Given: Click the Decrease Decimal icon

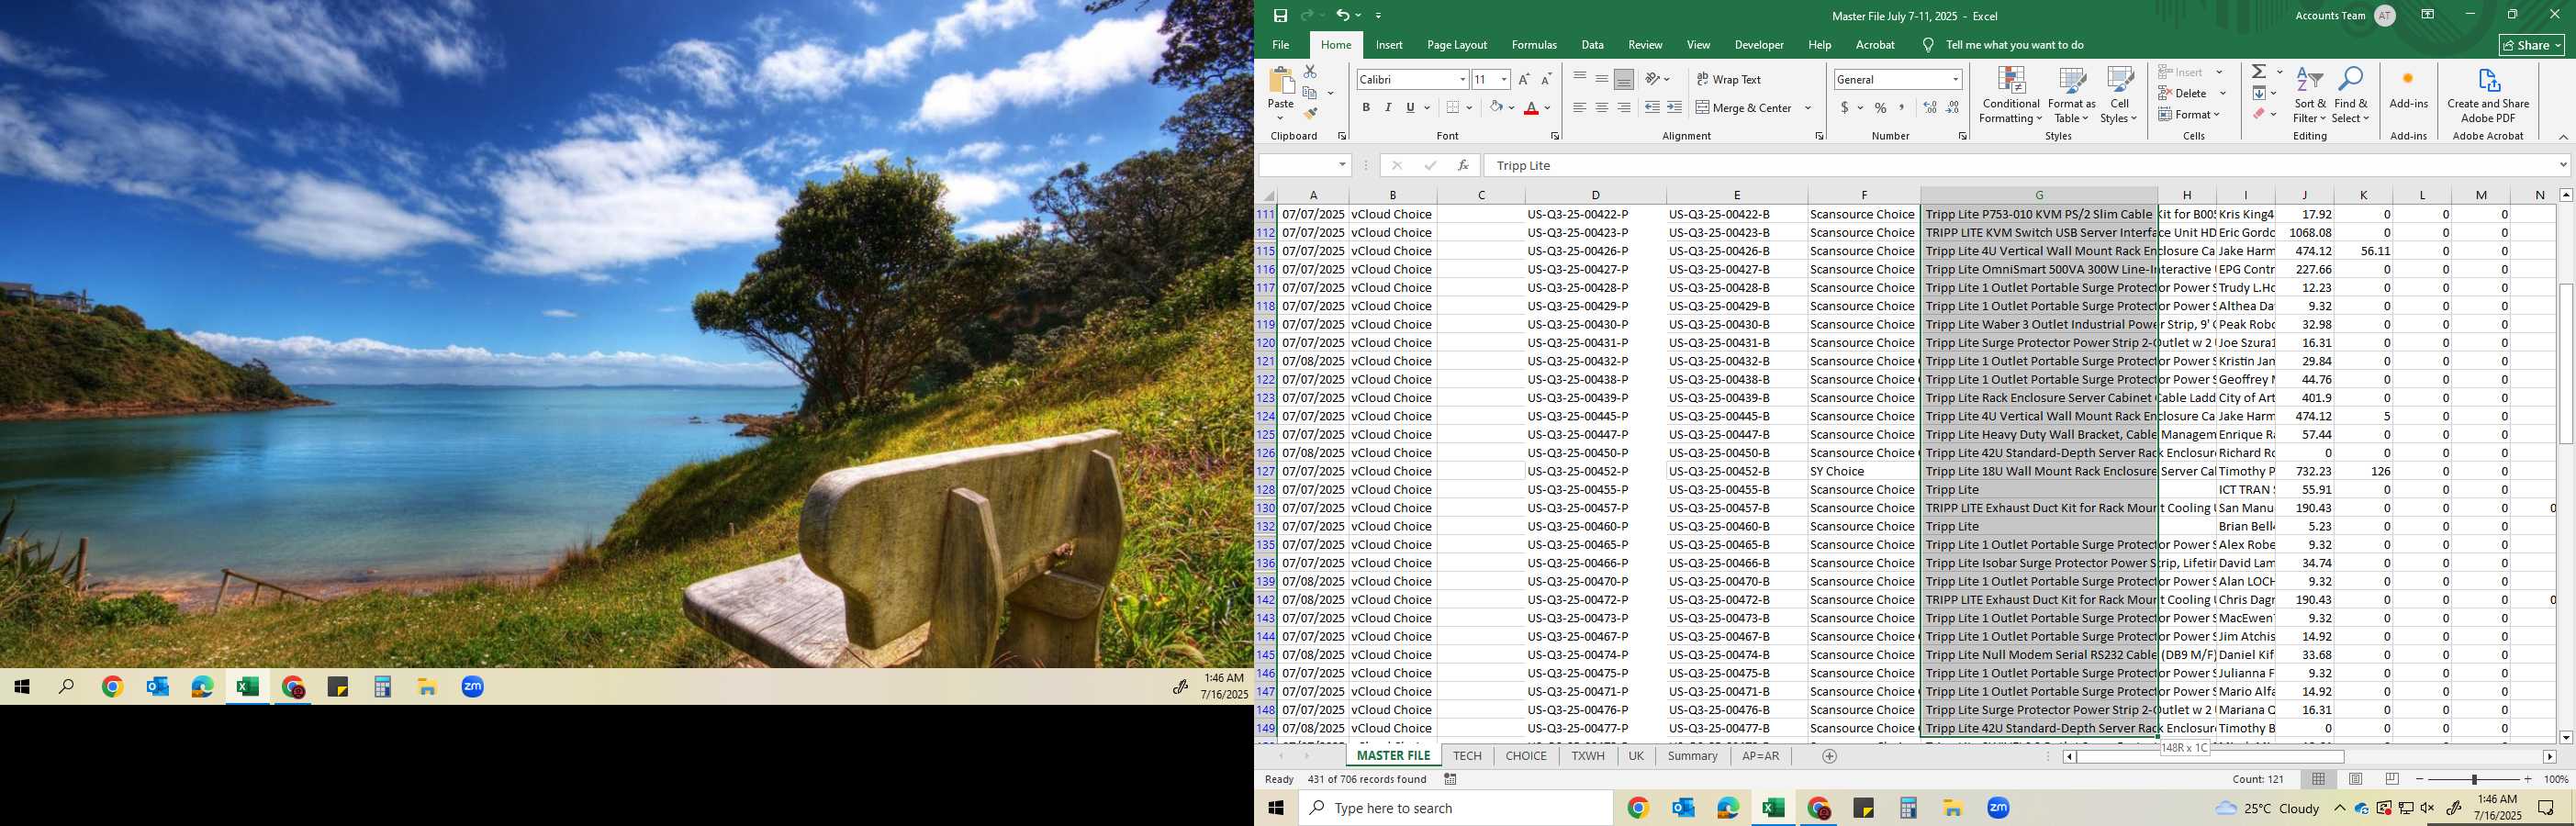Looking at the screenshot, I should pos(1952,107).
